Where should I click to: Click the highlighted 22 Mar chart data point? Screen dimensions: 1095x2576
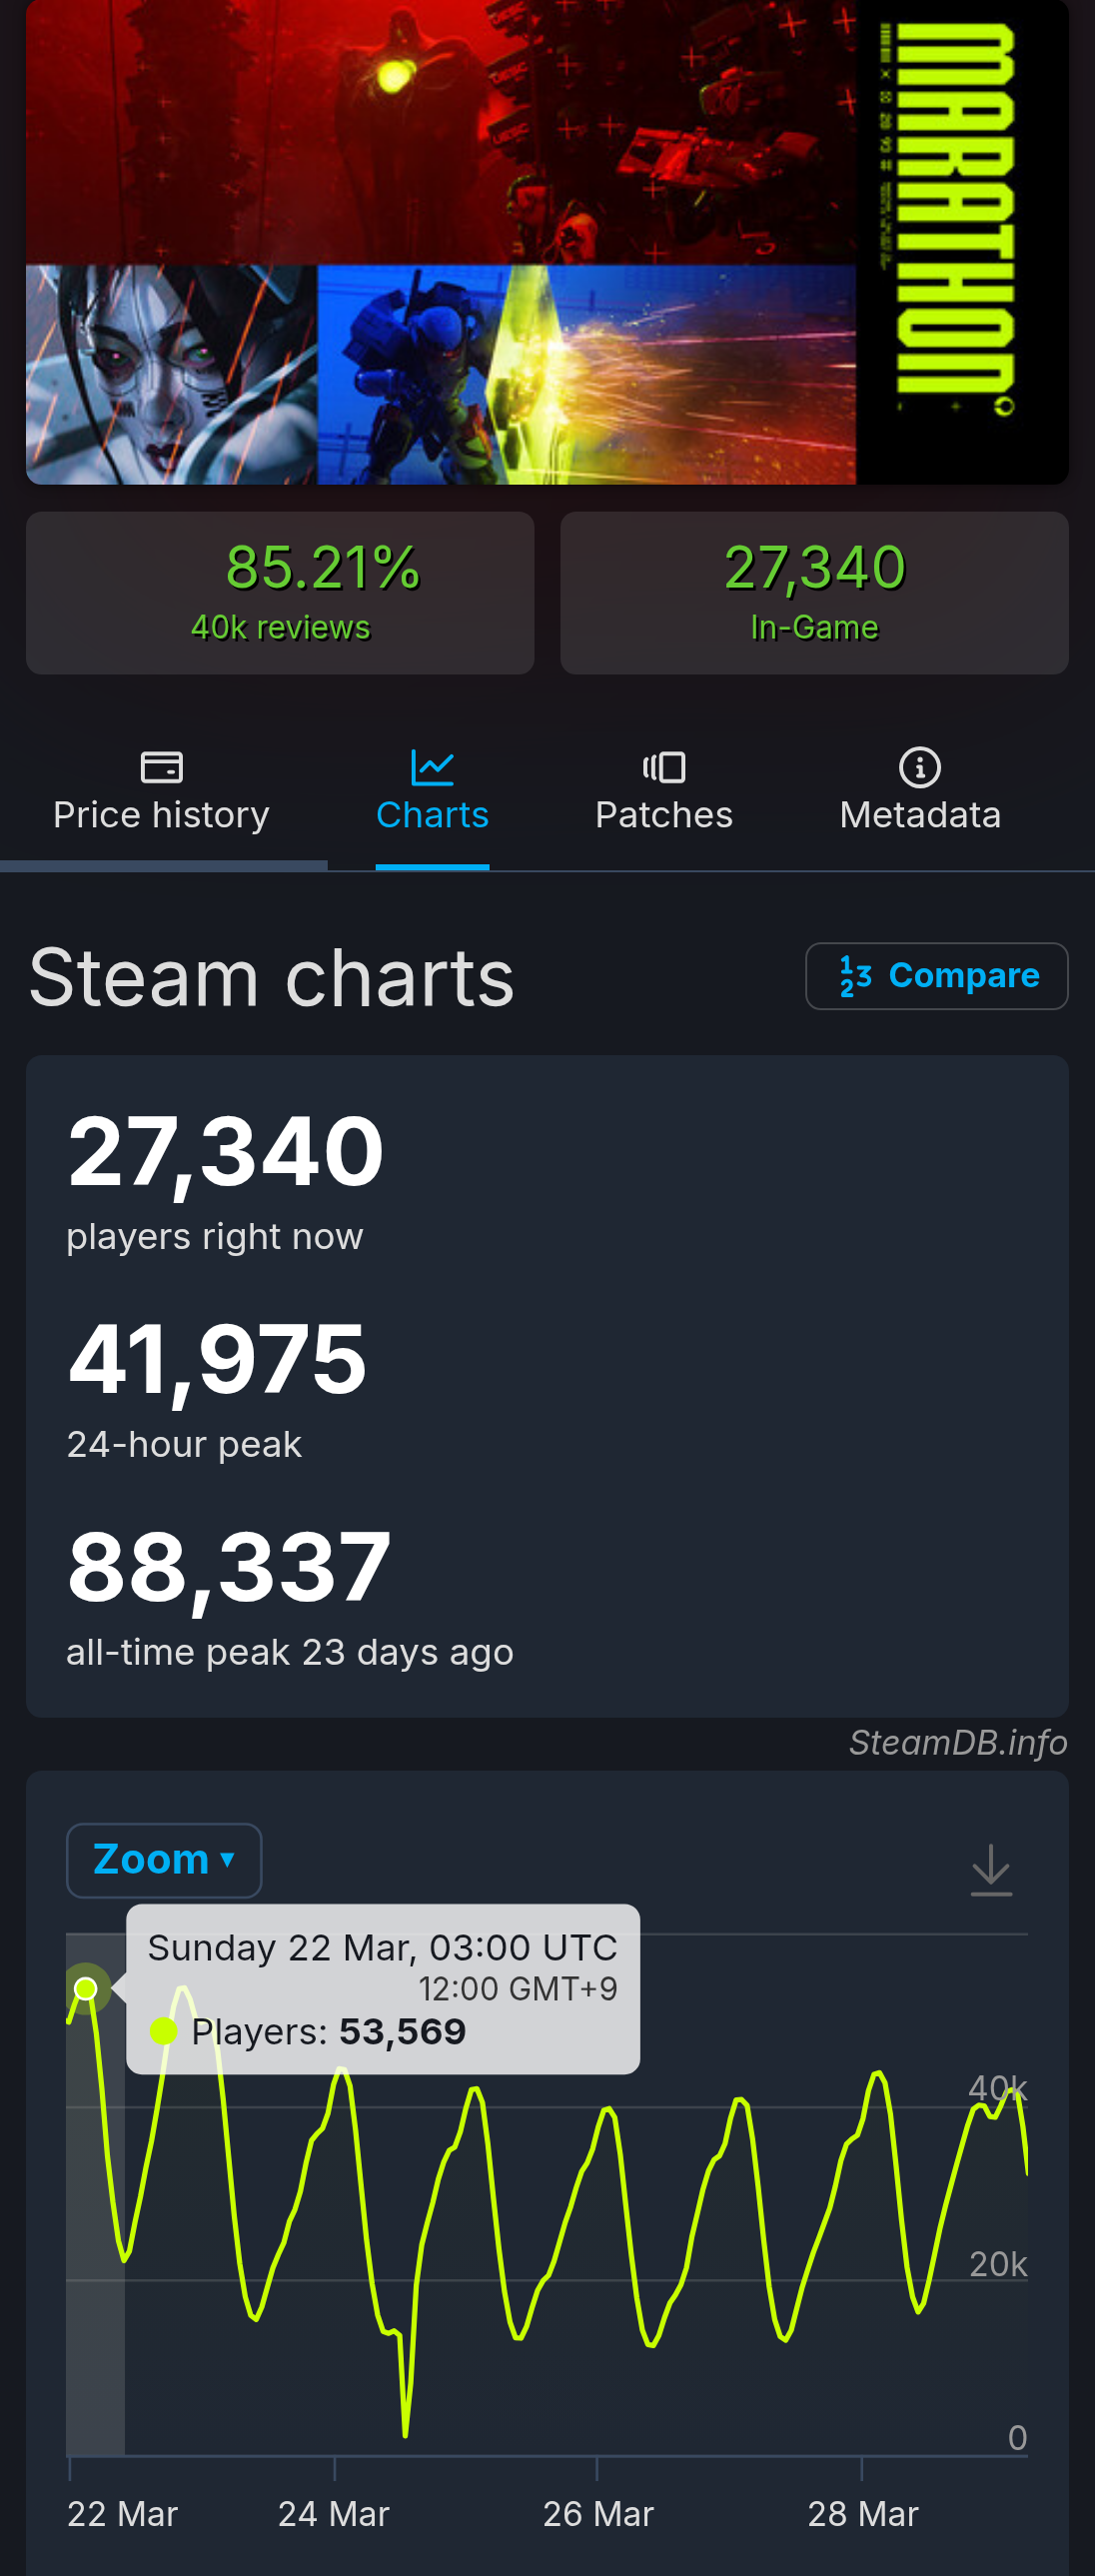[86, 1988]
